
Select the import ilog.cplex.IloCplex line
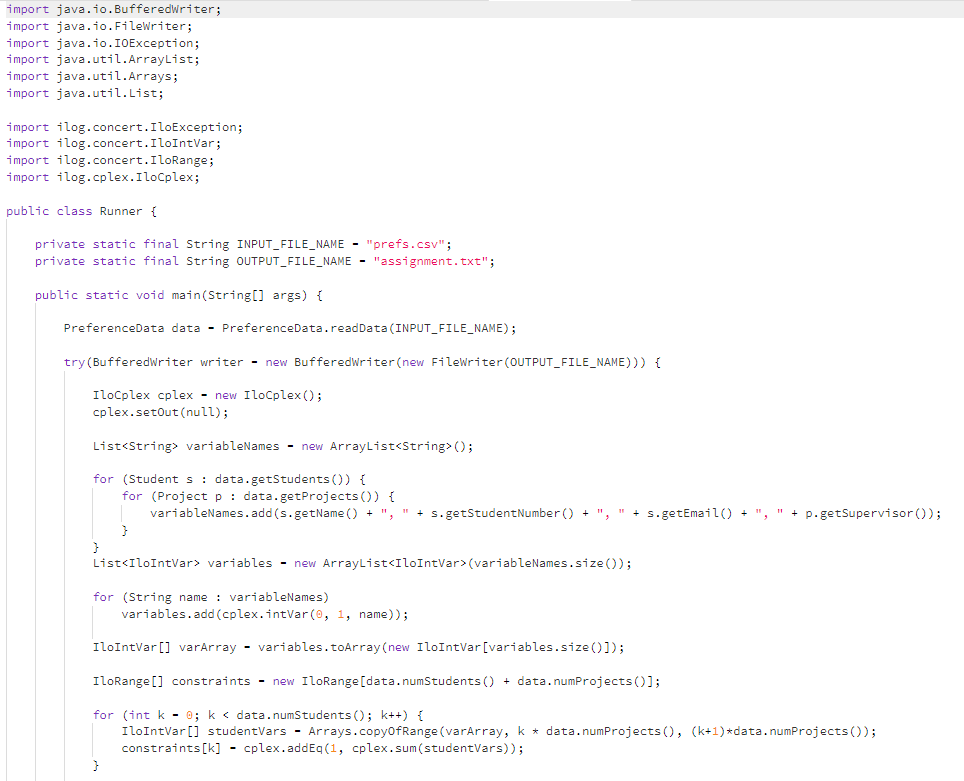point(105,176)
